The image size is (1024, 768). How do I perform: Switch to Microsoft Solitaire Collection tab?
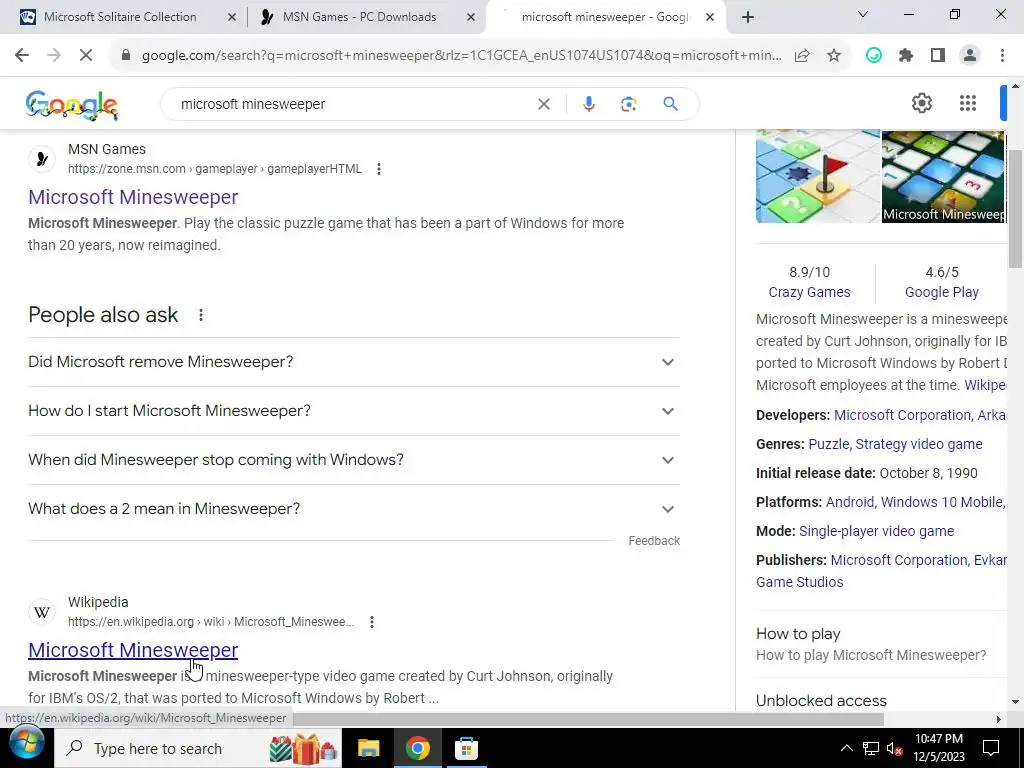(x=120, y=17)
